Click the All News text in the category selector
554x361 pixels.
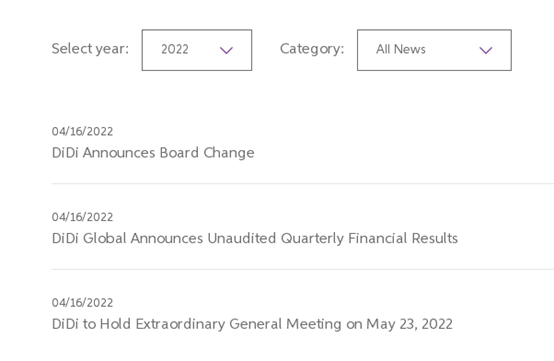pyautogui.click(x=401, y=49)
